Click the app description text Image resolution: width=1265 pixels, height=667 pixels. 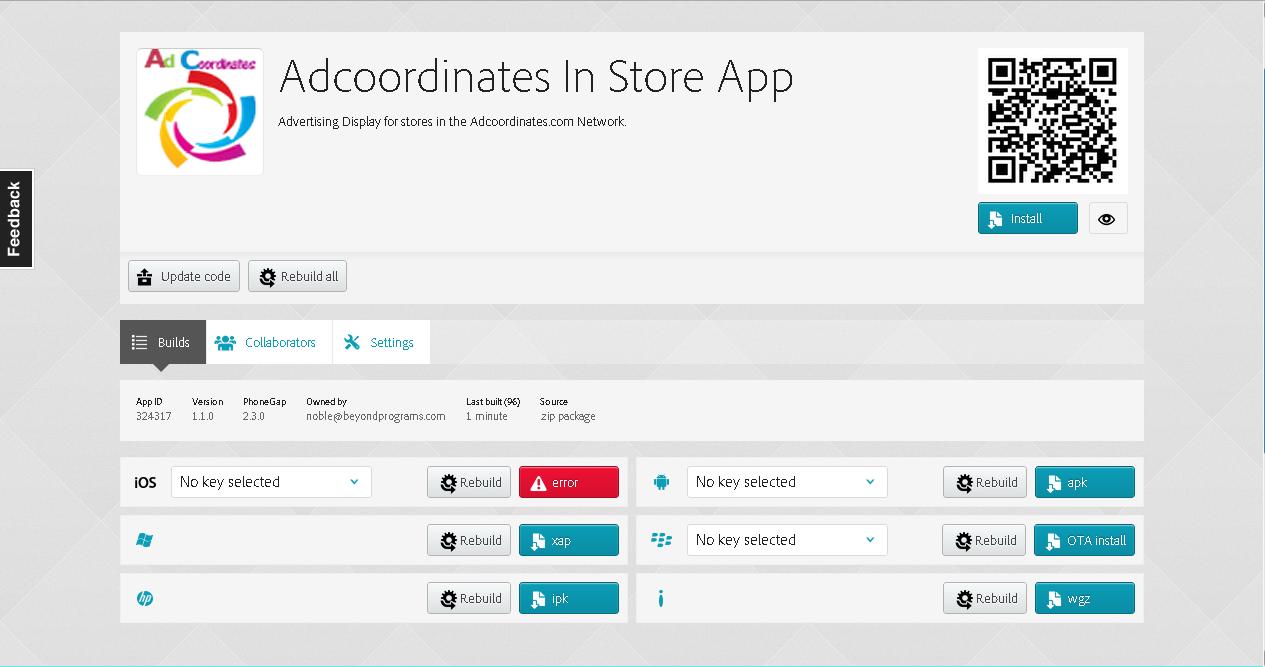452,122
